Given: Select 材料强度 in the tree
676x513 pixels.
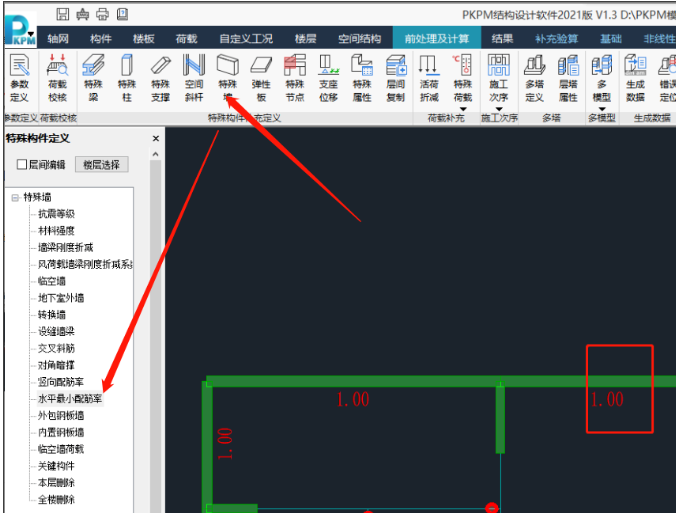Looking at the screenshot, I should pyautogui.click(x=56, y=231).
